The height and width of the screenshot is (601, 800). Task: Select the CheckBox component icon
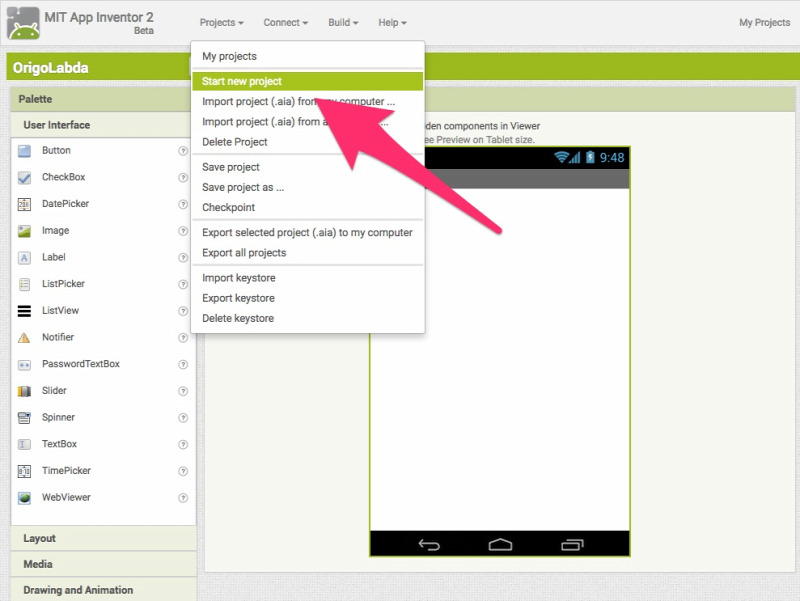(x=24, y=178)
